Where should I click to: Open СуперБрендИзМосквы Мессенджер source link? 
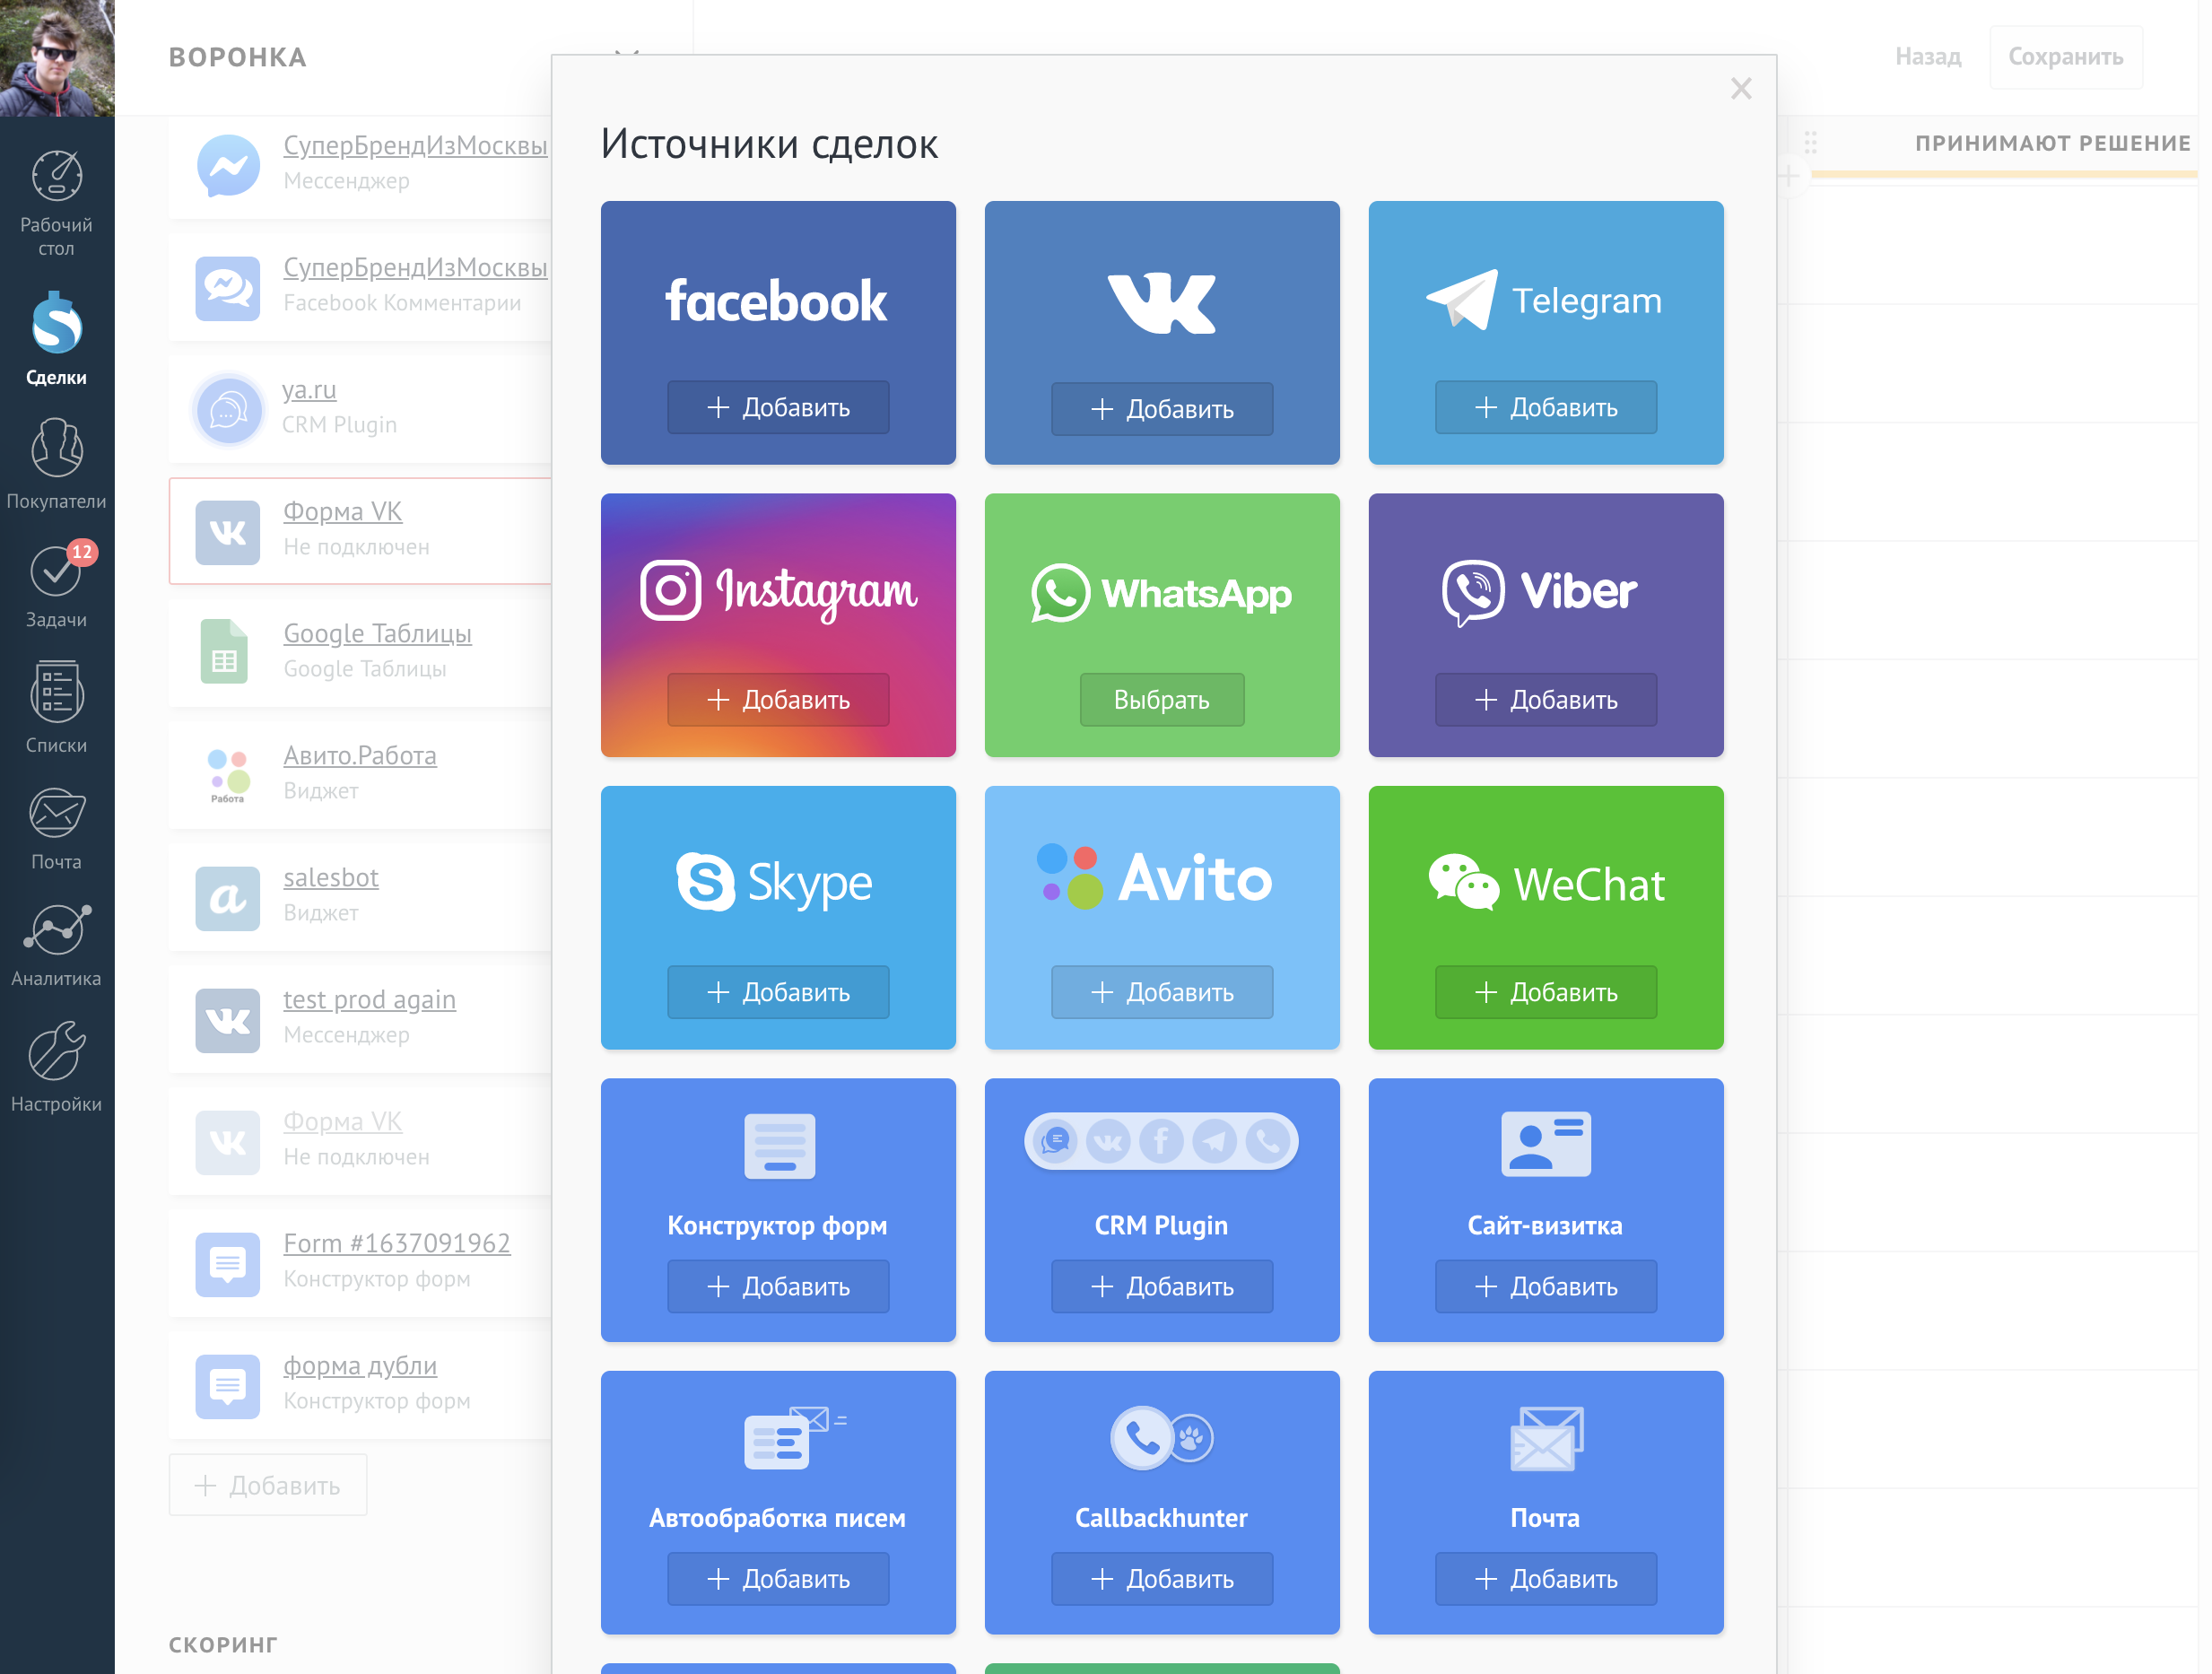(x=415, y=146)
